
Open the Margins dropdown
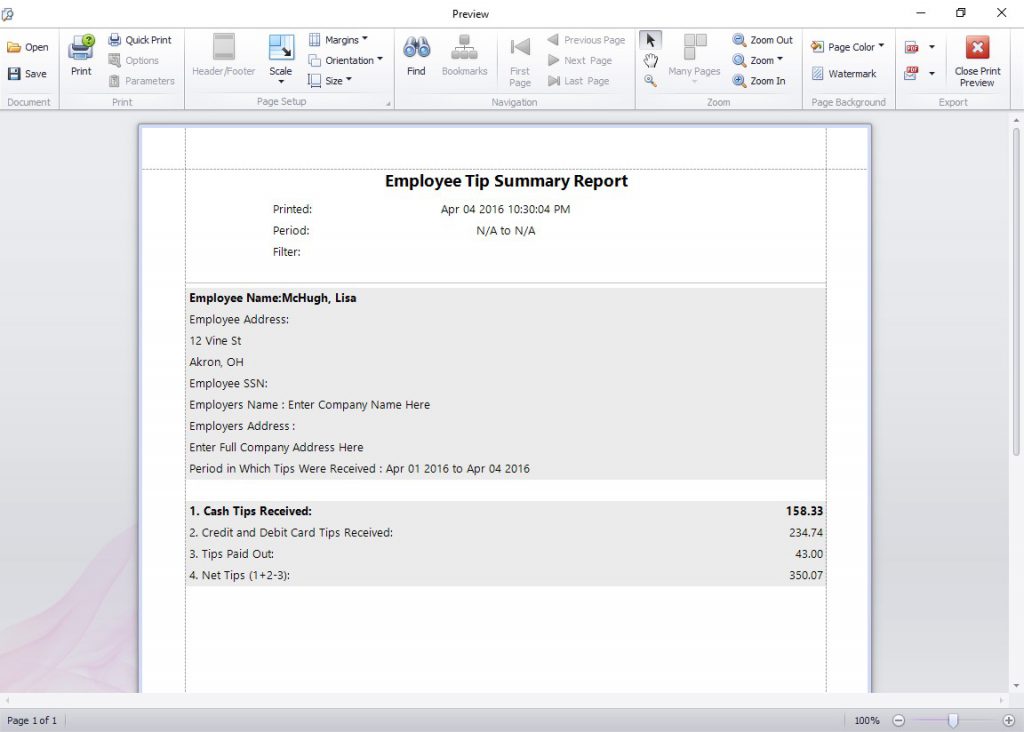click(344, 39)
